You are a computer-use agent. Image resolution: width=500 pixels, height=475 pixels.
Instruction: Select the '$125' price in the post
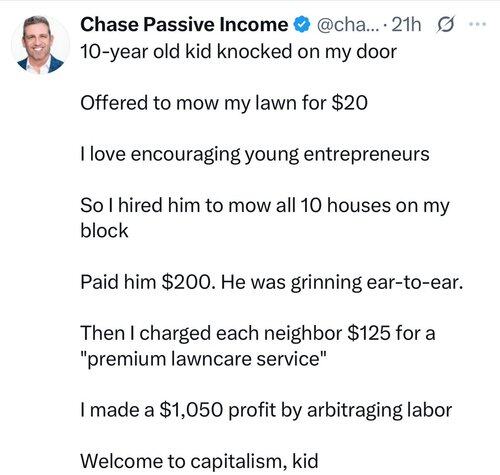(369, 333)
